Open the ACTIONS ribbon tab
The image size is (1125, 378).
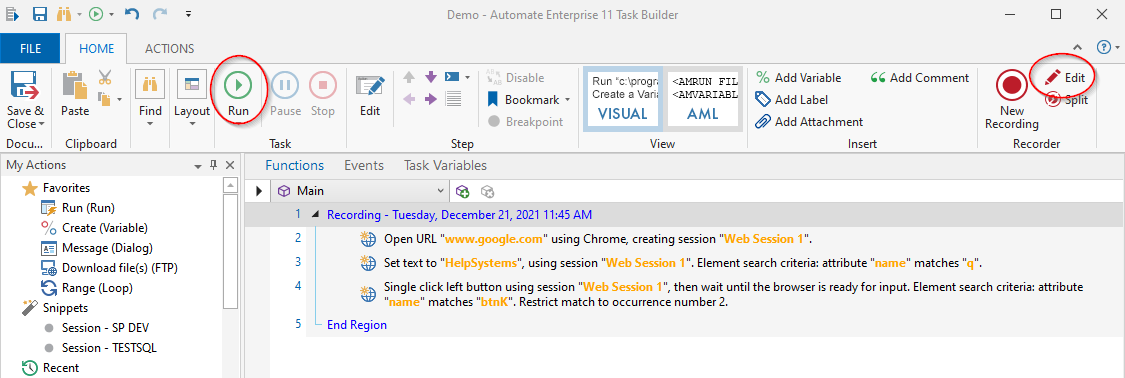(x=169, y=49)
